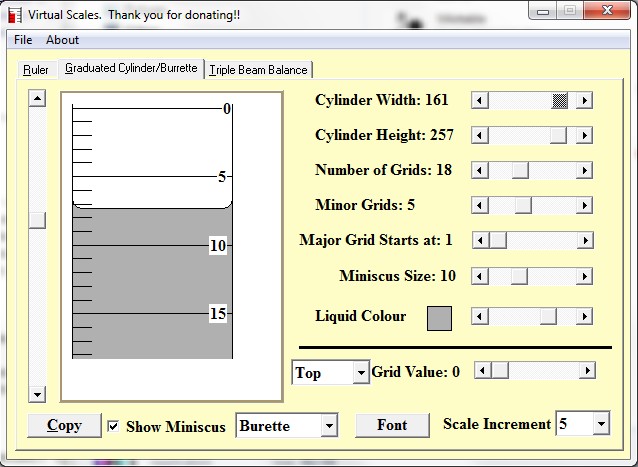Increase Grid Value with right arrow
Image resolution: width=638 pixels, height=467 pixels.
click(587, 371)
